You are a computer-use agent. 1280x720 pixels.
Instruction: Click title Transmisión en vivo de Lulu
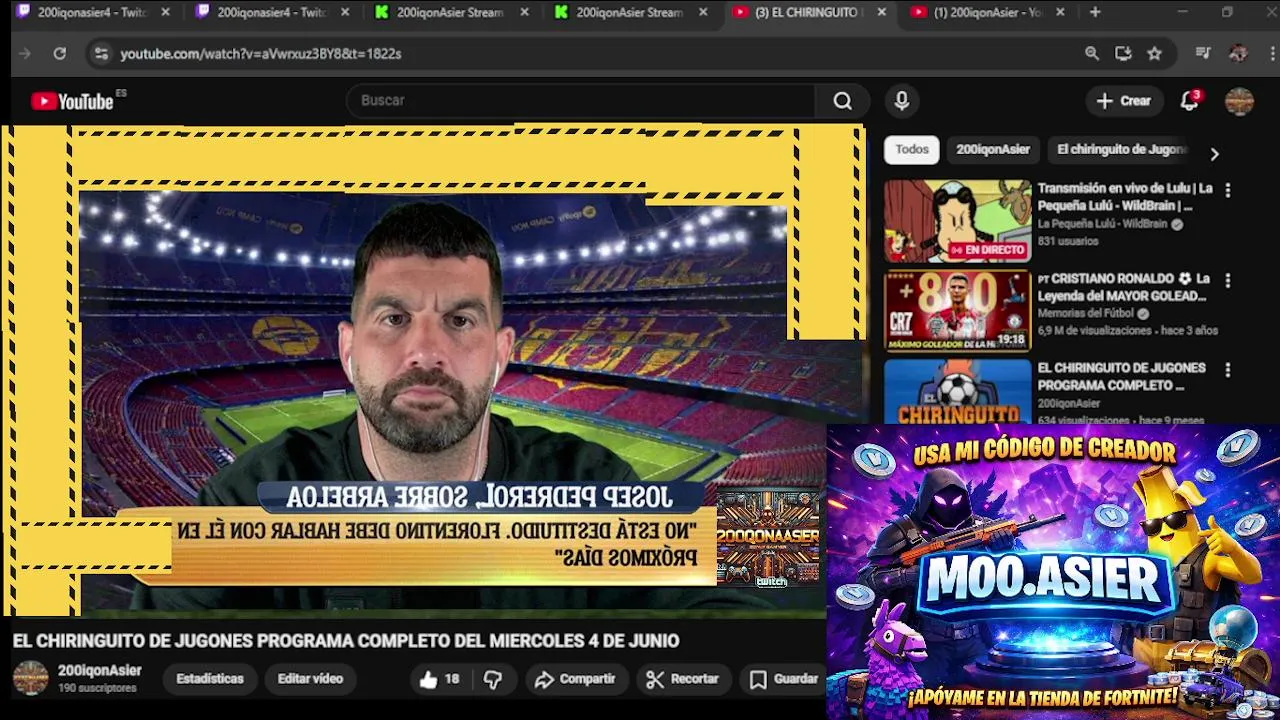[x=1124, y=196]
